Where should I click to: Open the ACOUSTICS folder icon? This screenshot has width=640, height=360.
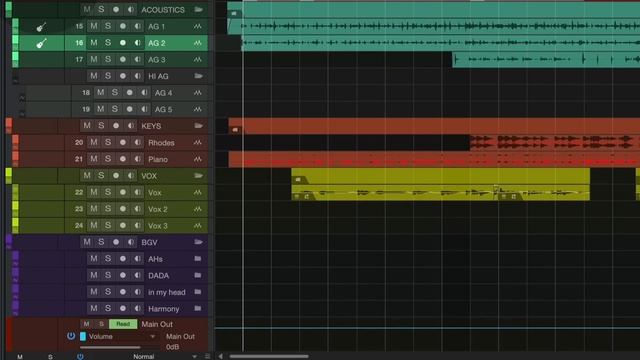(198, 9)
